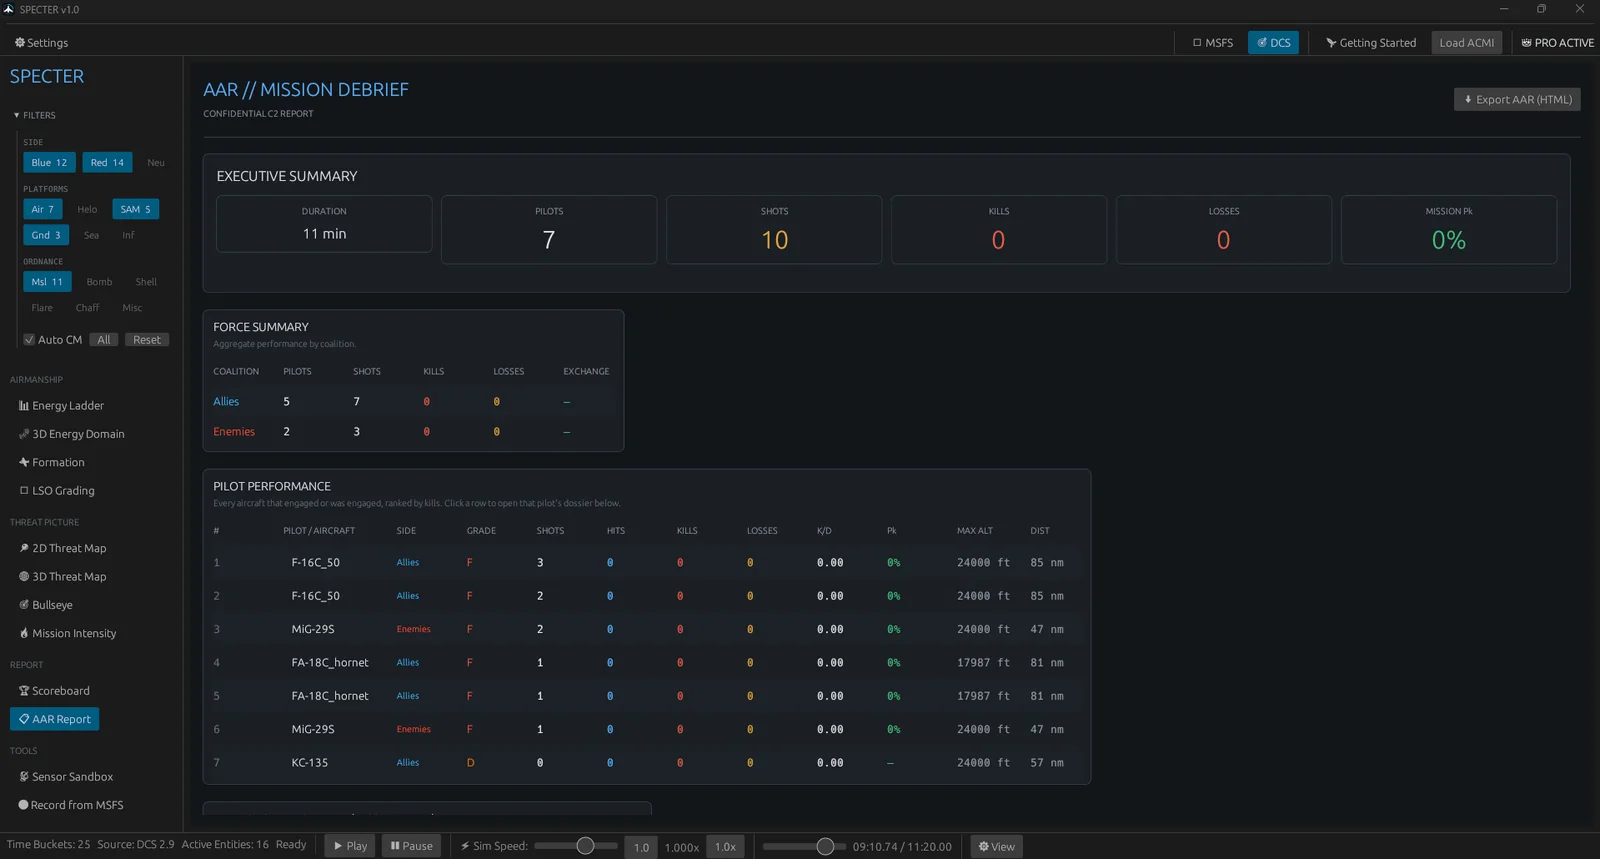Click the Enemies coalition row
The image size is (1600, 859).
click(413, 432)
